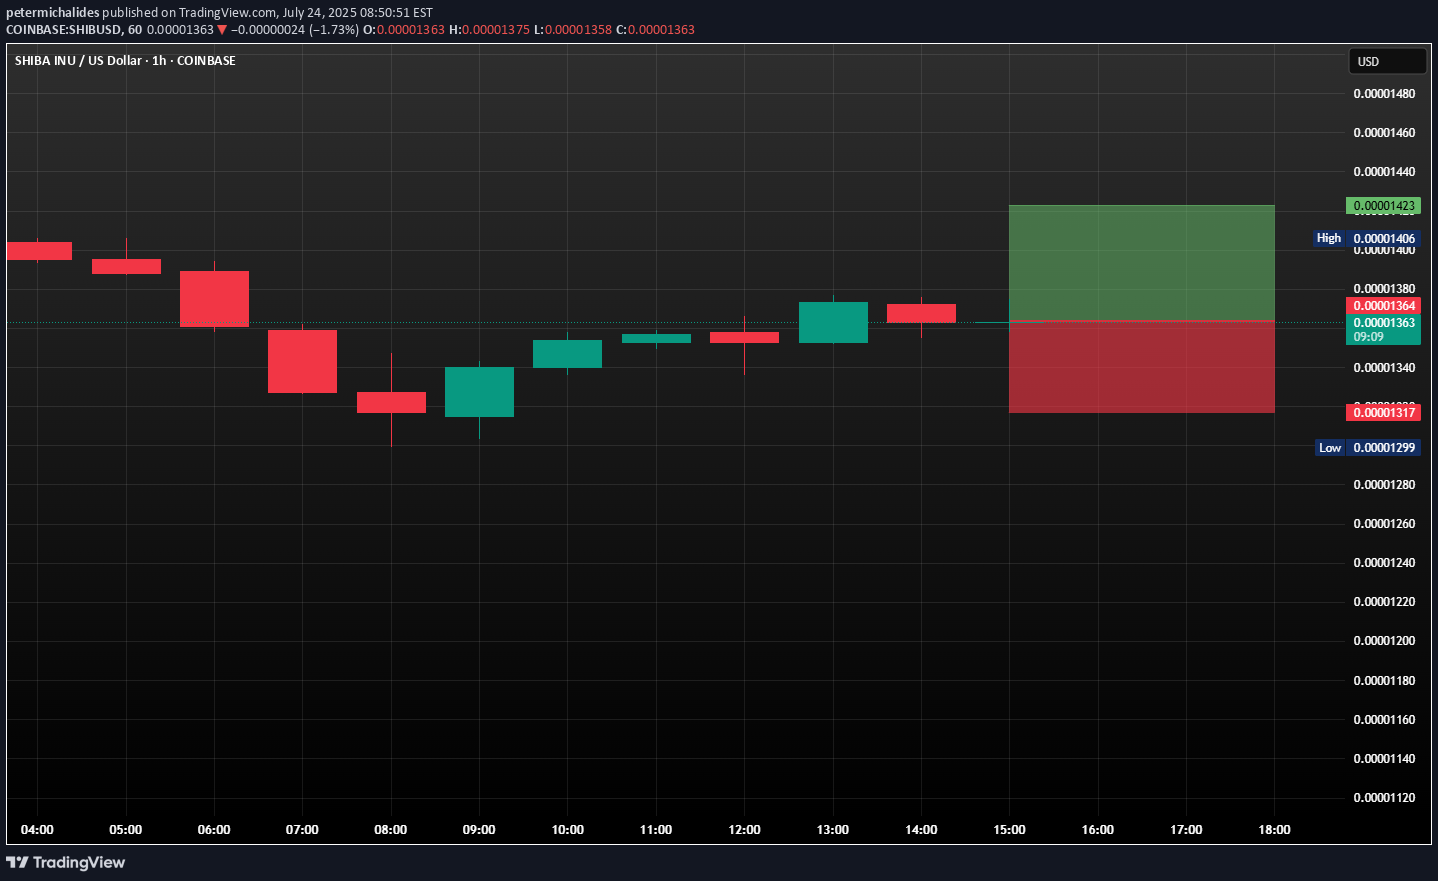Image resolution: width=1438 pixels, height=881 pixels.
Task: Select the red candle at 12:00
Action: (744, 338)
